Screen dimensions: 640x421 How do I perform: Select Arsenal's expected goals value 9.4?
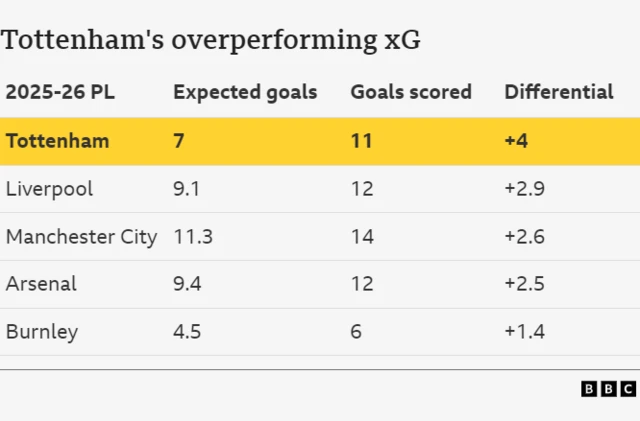[187, 284]
